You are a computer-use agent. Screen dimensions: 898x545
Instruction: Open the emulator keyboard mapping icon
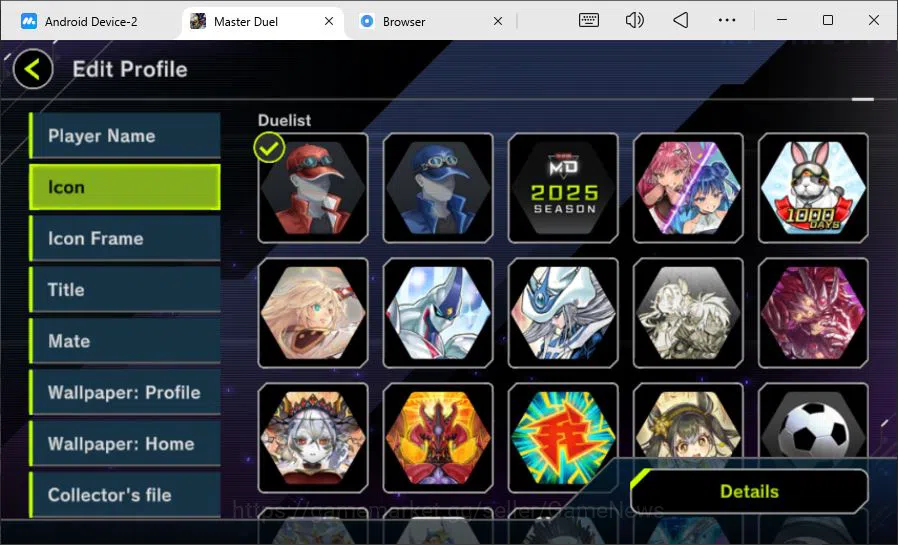pyautogui.click(x=589, y=21)
